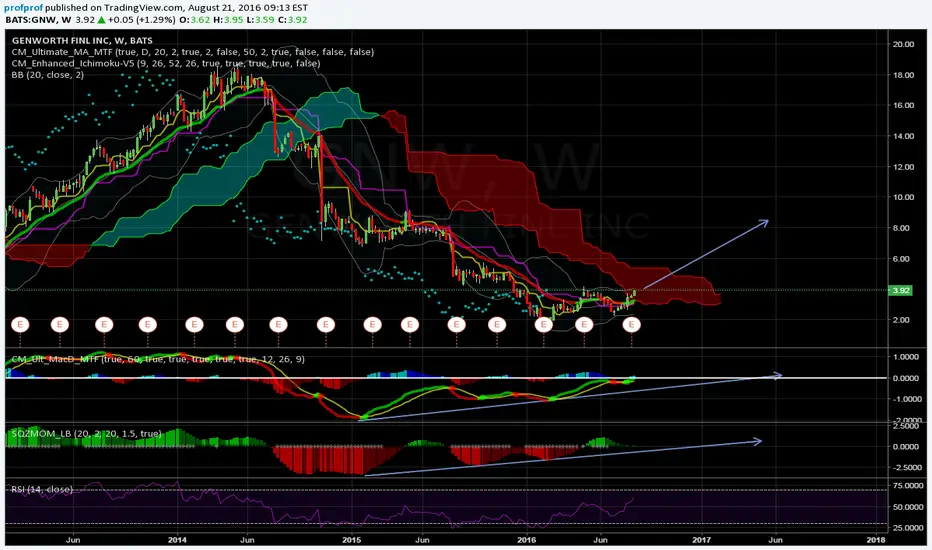Select the CM_Ultimate_MA_MTF indicator legend

tap(193, 52)
